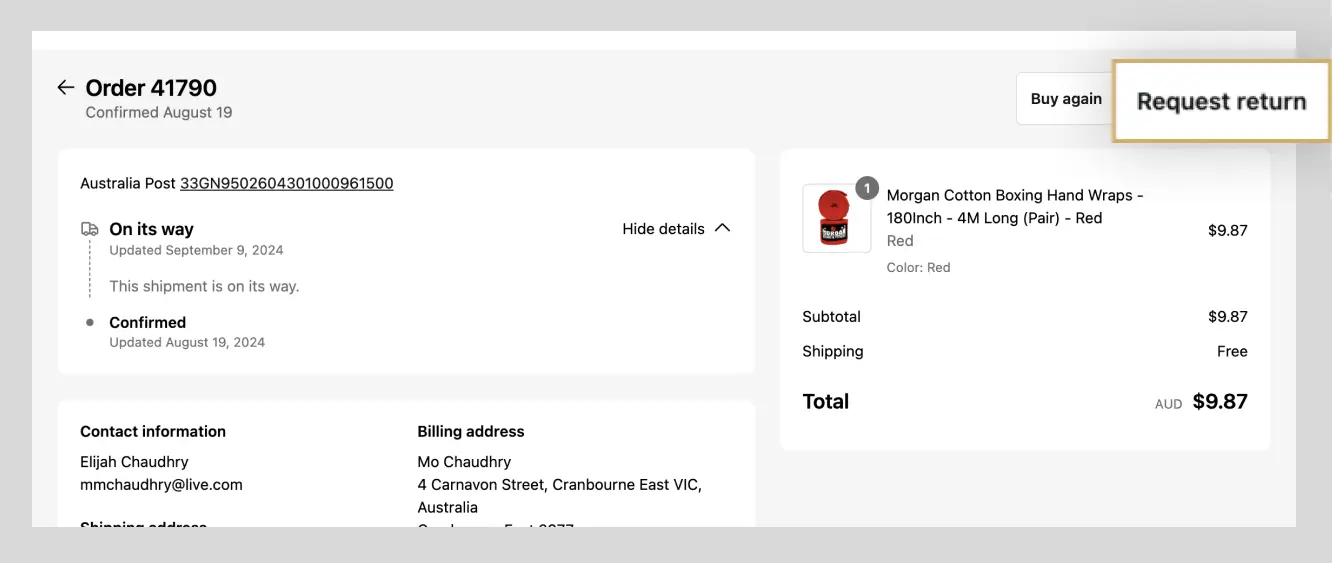Click the back arrow beside Order 41790
Screen dimensions: 1333x563
tap(66, 88)
